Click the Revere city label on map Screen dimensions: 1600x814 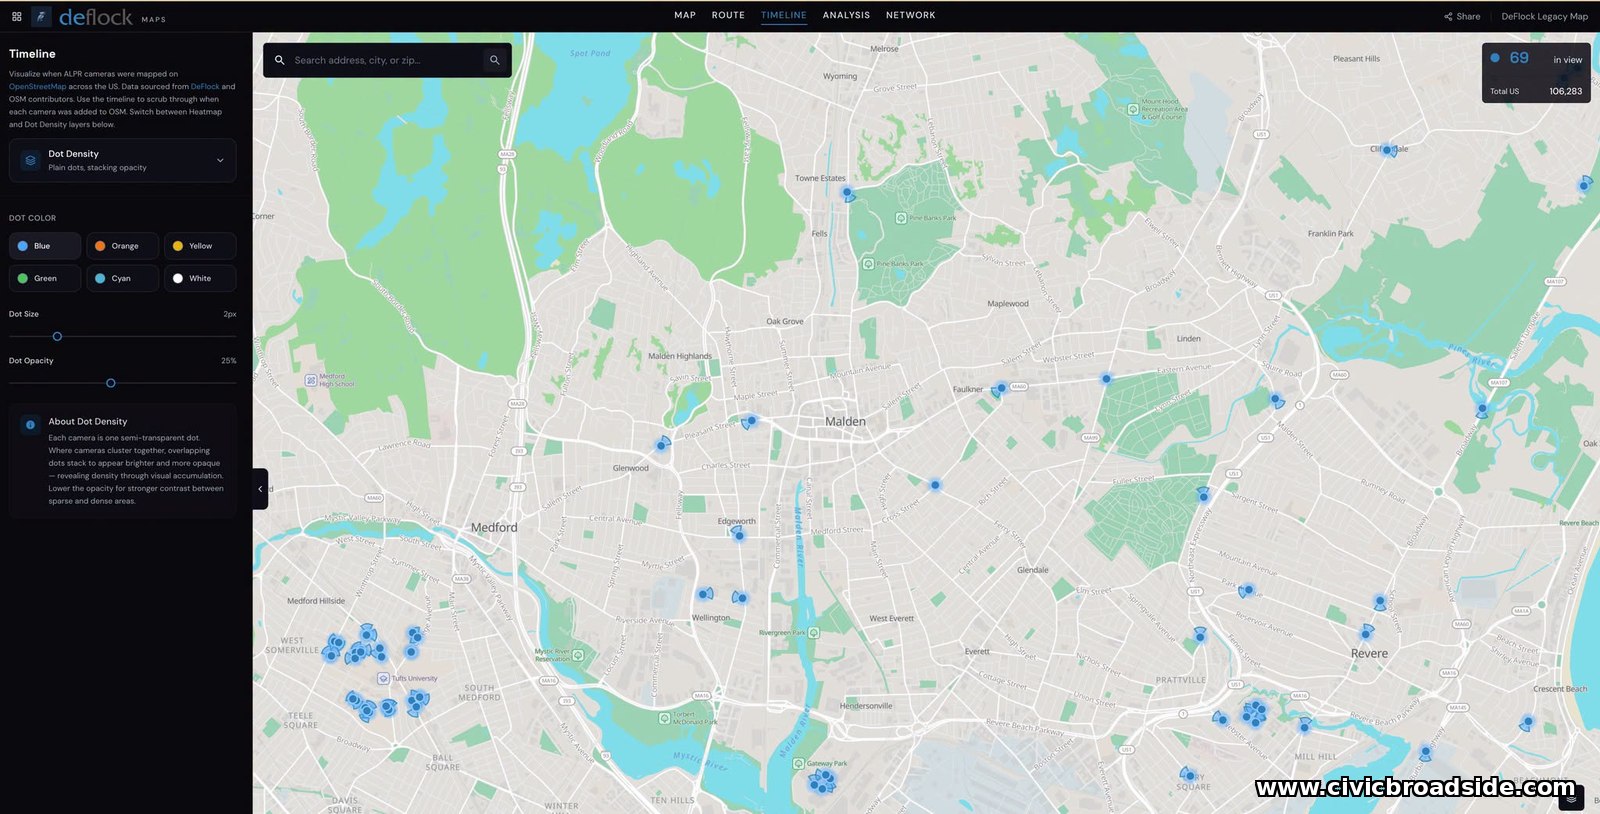click(x=1369, y=654)
